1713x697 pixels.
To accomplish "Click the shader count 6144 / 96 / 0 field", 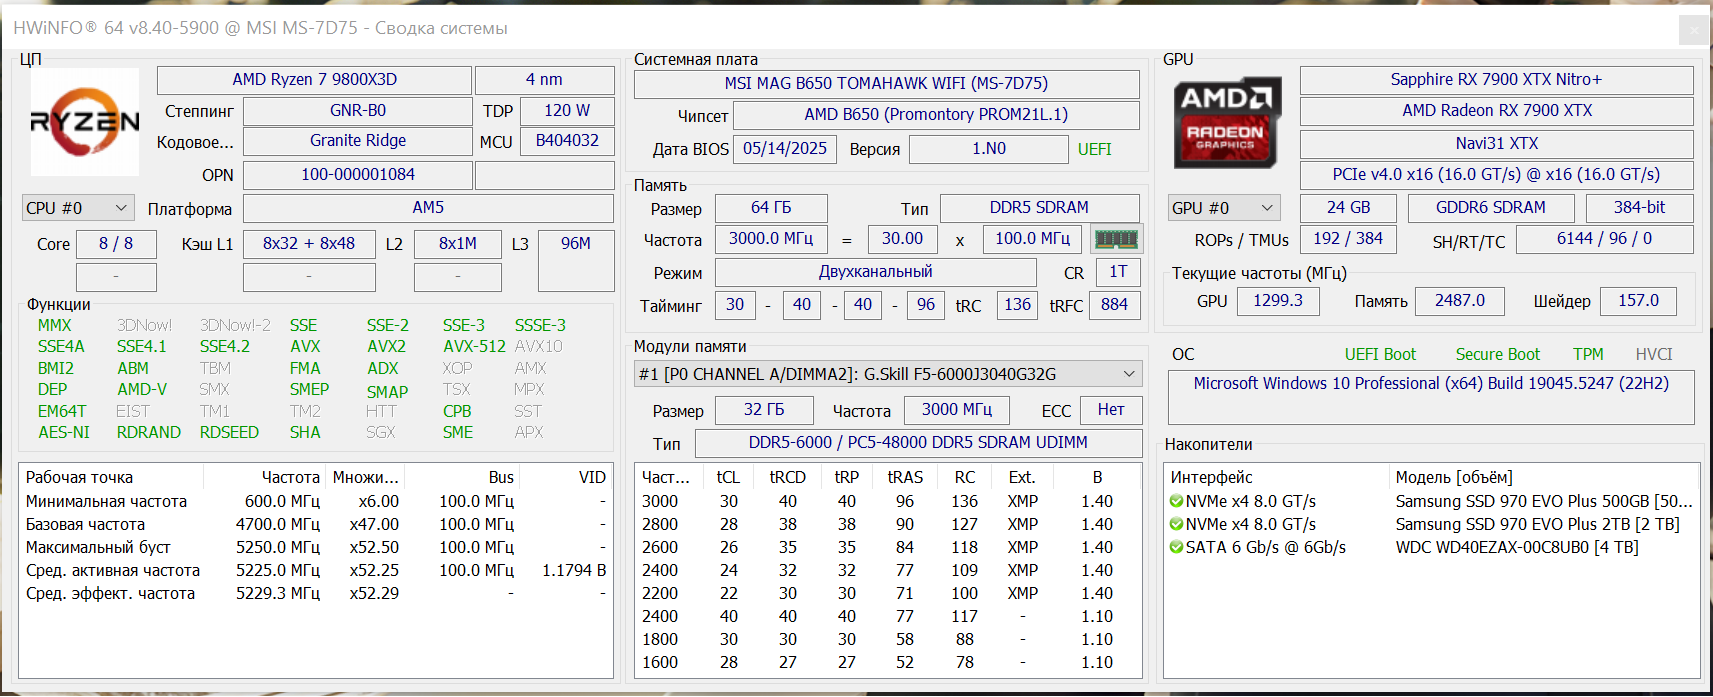I will tap(1604, 239).
